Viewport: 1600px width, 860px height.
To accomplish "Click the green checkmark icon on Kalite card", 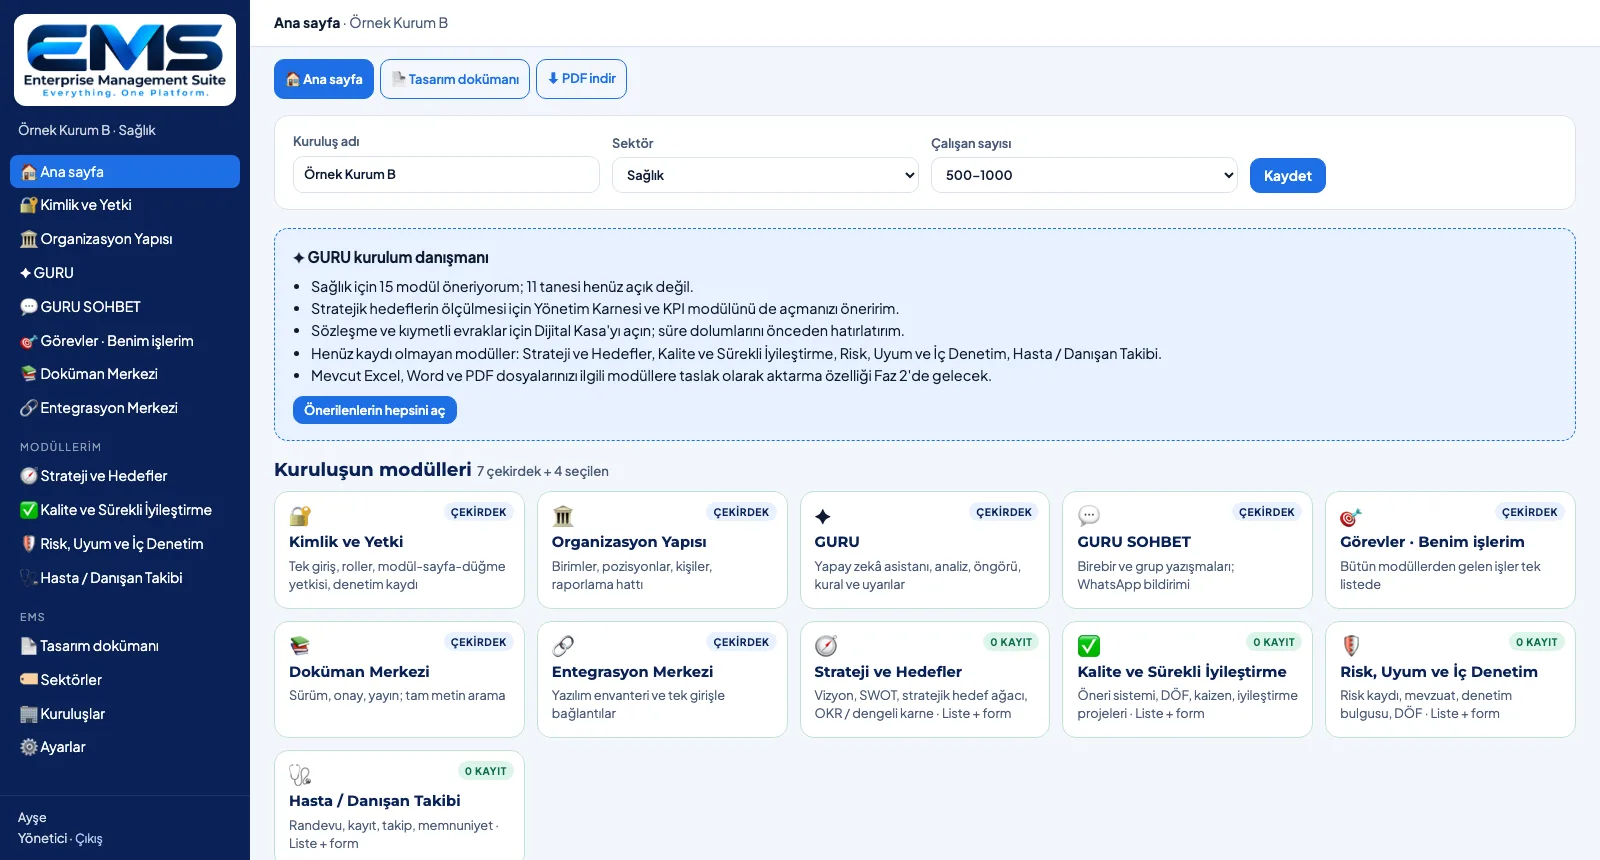I will point(1089,646).
